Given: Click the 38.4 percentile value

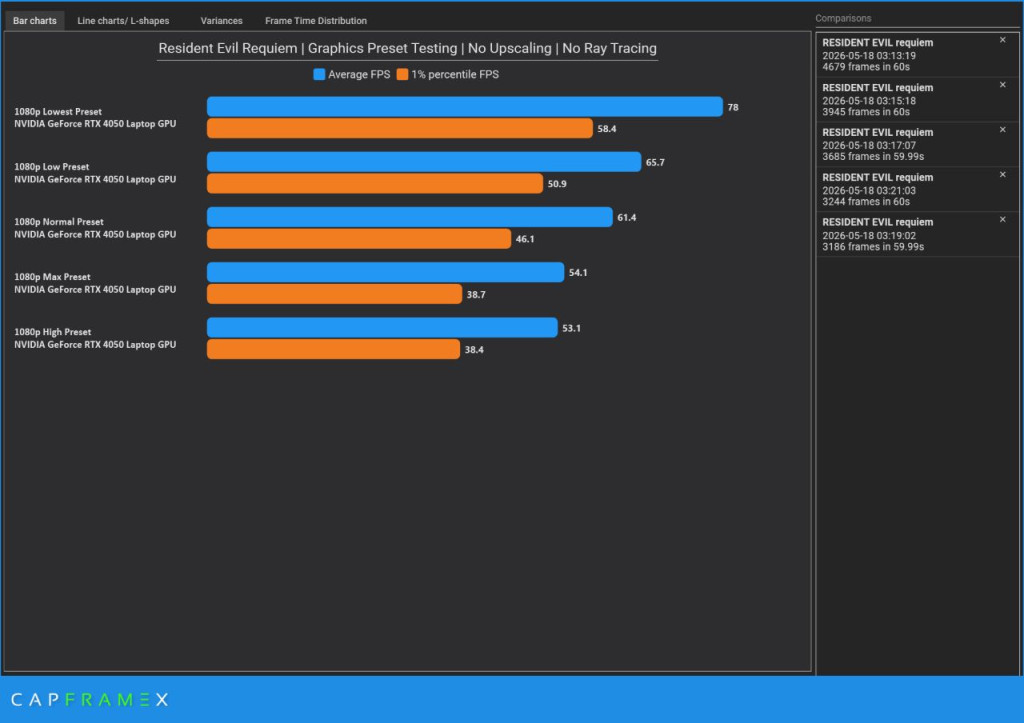Looking at the screenshot, I should point(474,350).
